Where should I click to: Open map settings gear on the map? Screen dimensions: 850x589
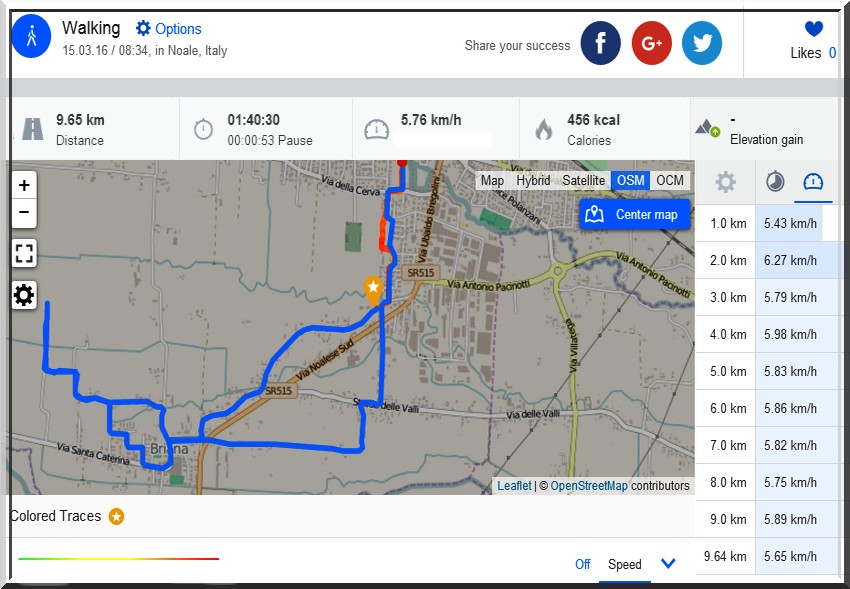pos(24,295)
